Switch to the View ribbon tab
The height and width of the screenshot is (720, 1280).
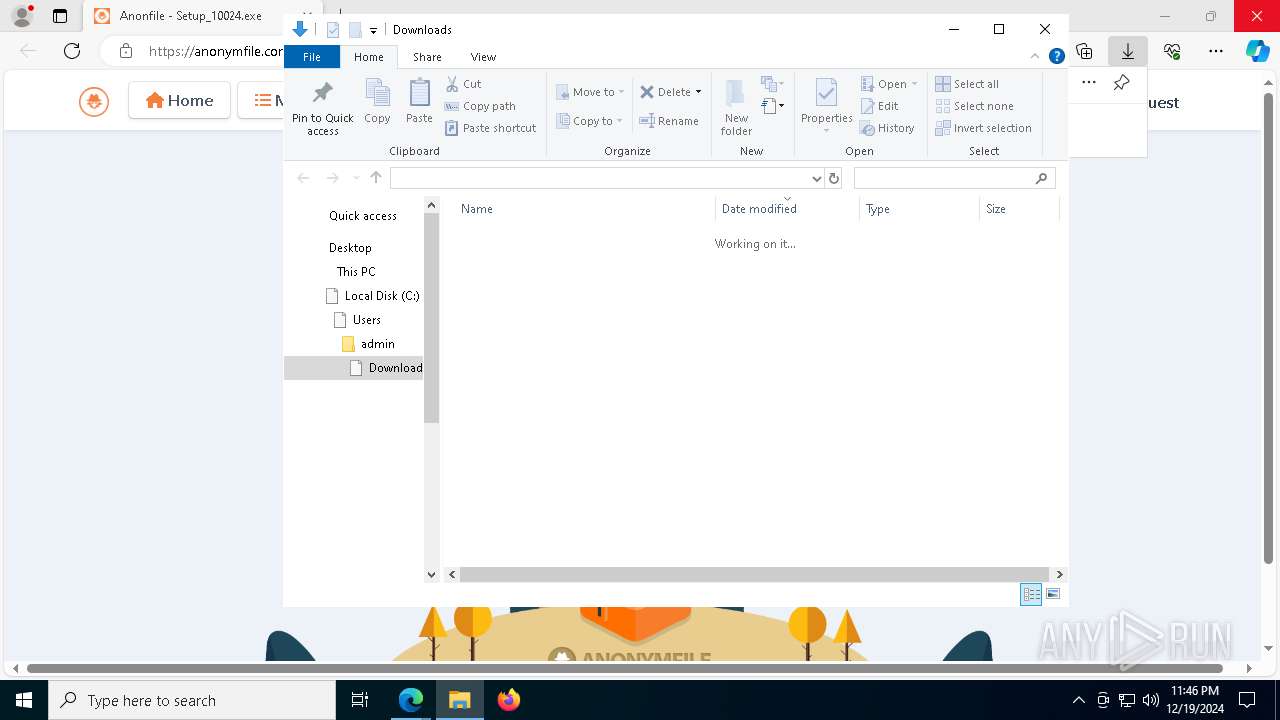(483, 57)
